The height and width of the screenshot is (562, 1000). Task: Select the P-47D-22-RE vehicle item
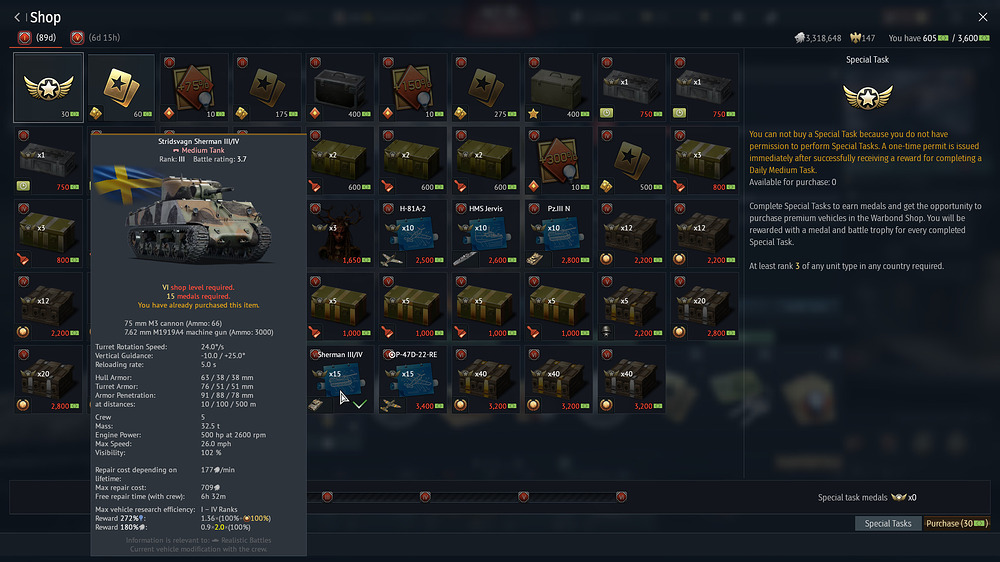point(412,378)
